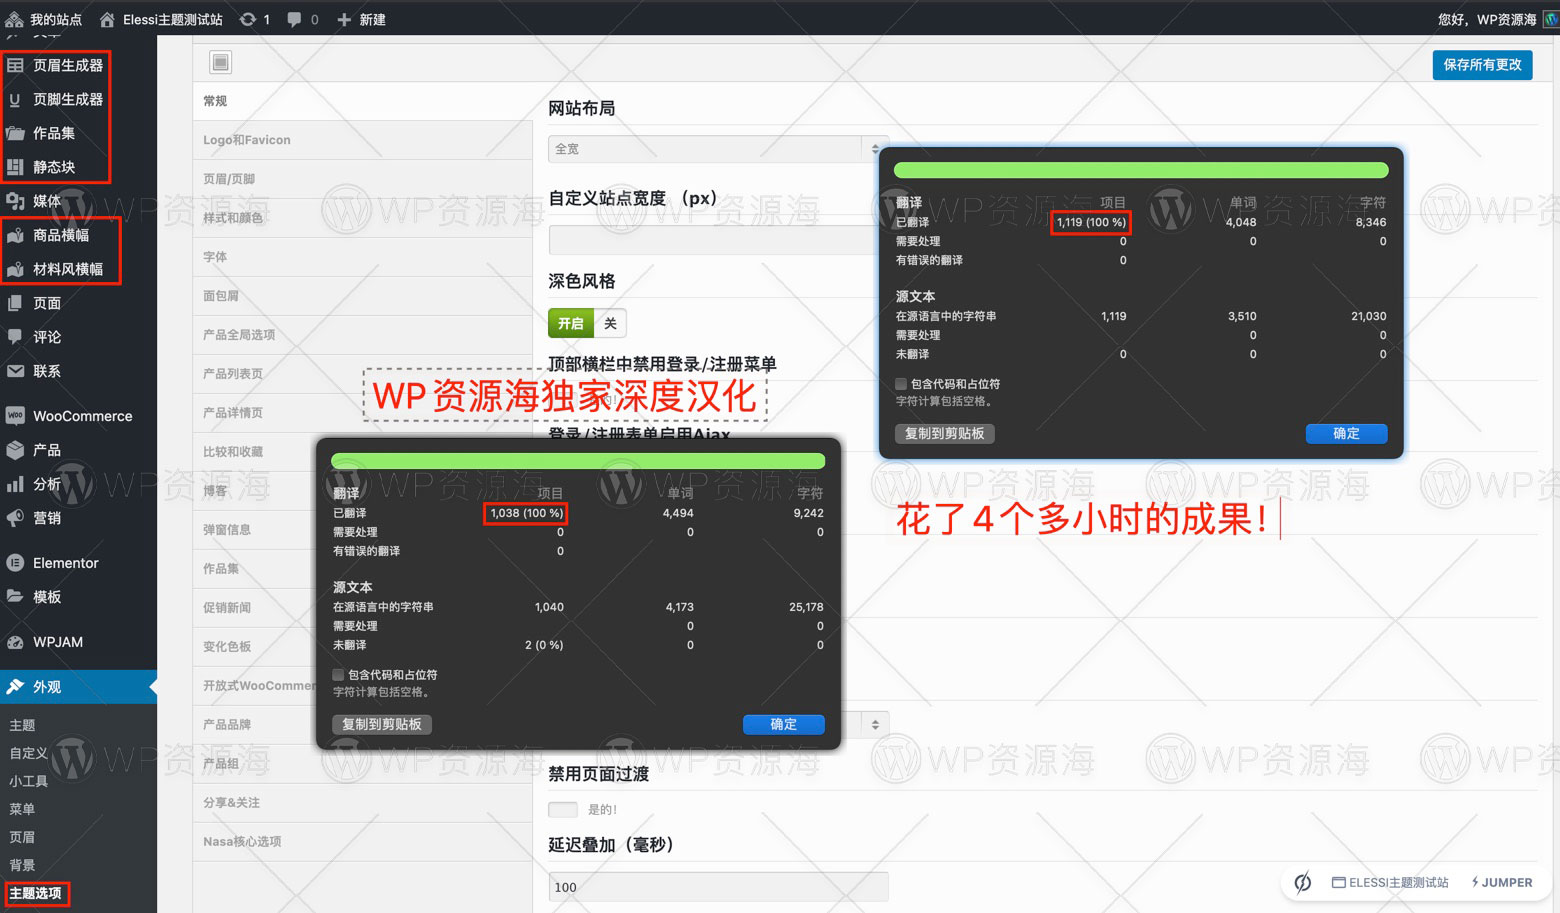Open the 产品全局选项 tab
This screenshot has width=1560, height=913.
click(363, 335)
